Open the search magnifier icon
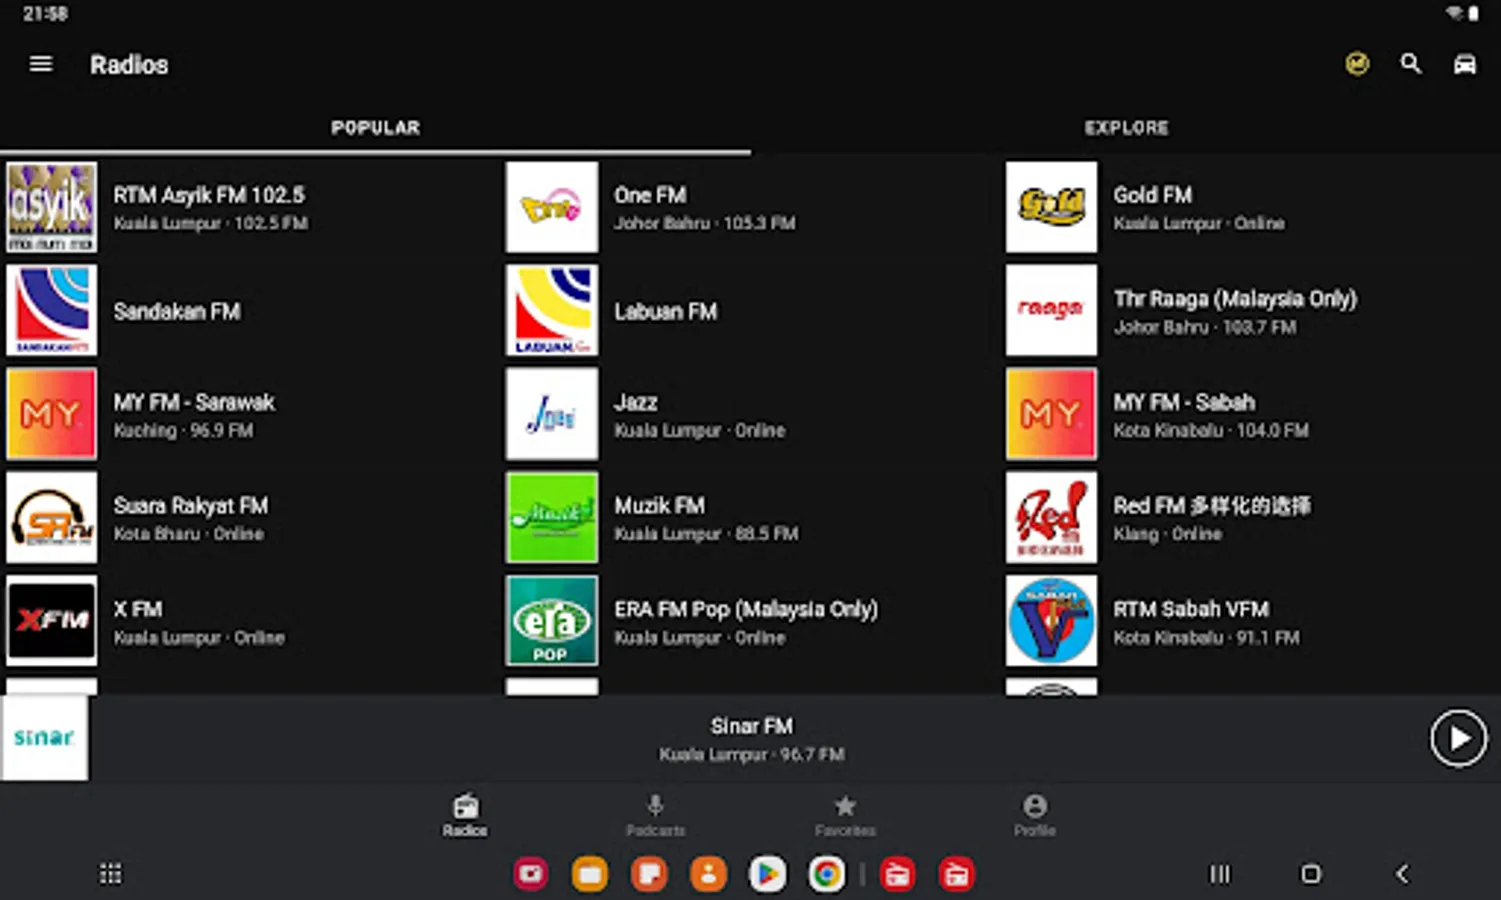Viewport: 1501px width, 900px height. [x=1411, y=64]
